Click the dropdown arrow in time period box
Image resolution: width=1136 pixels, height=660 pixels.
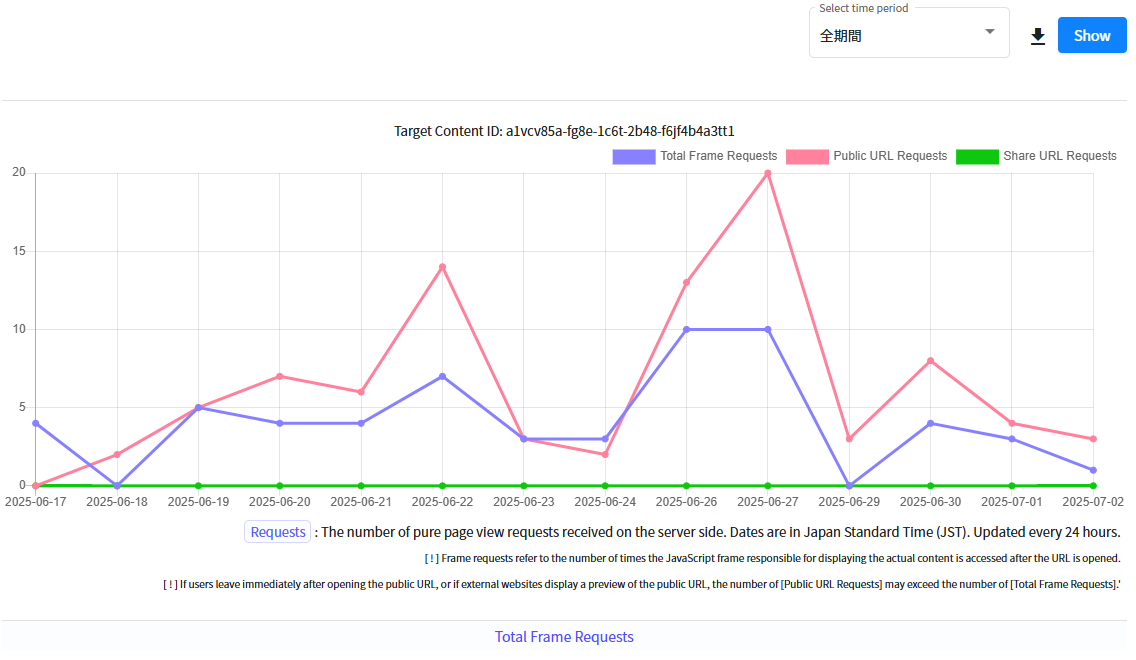coord(990,32)
